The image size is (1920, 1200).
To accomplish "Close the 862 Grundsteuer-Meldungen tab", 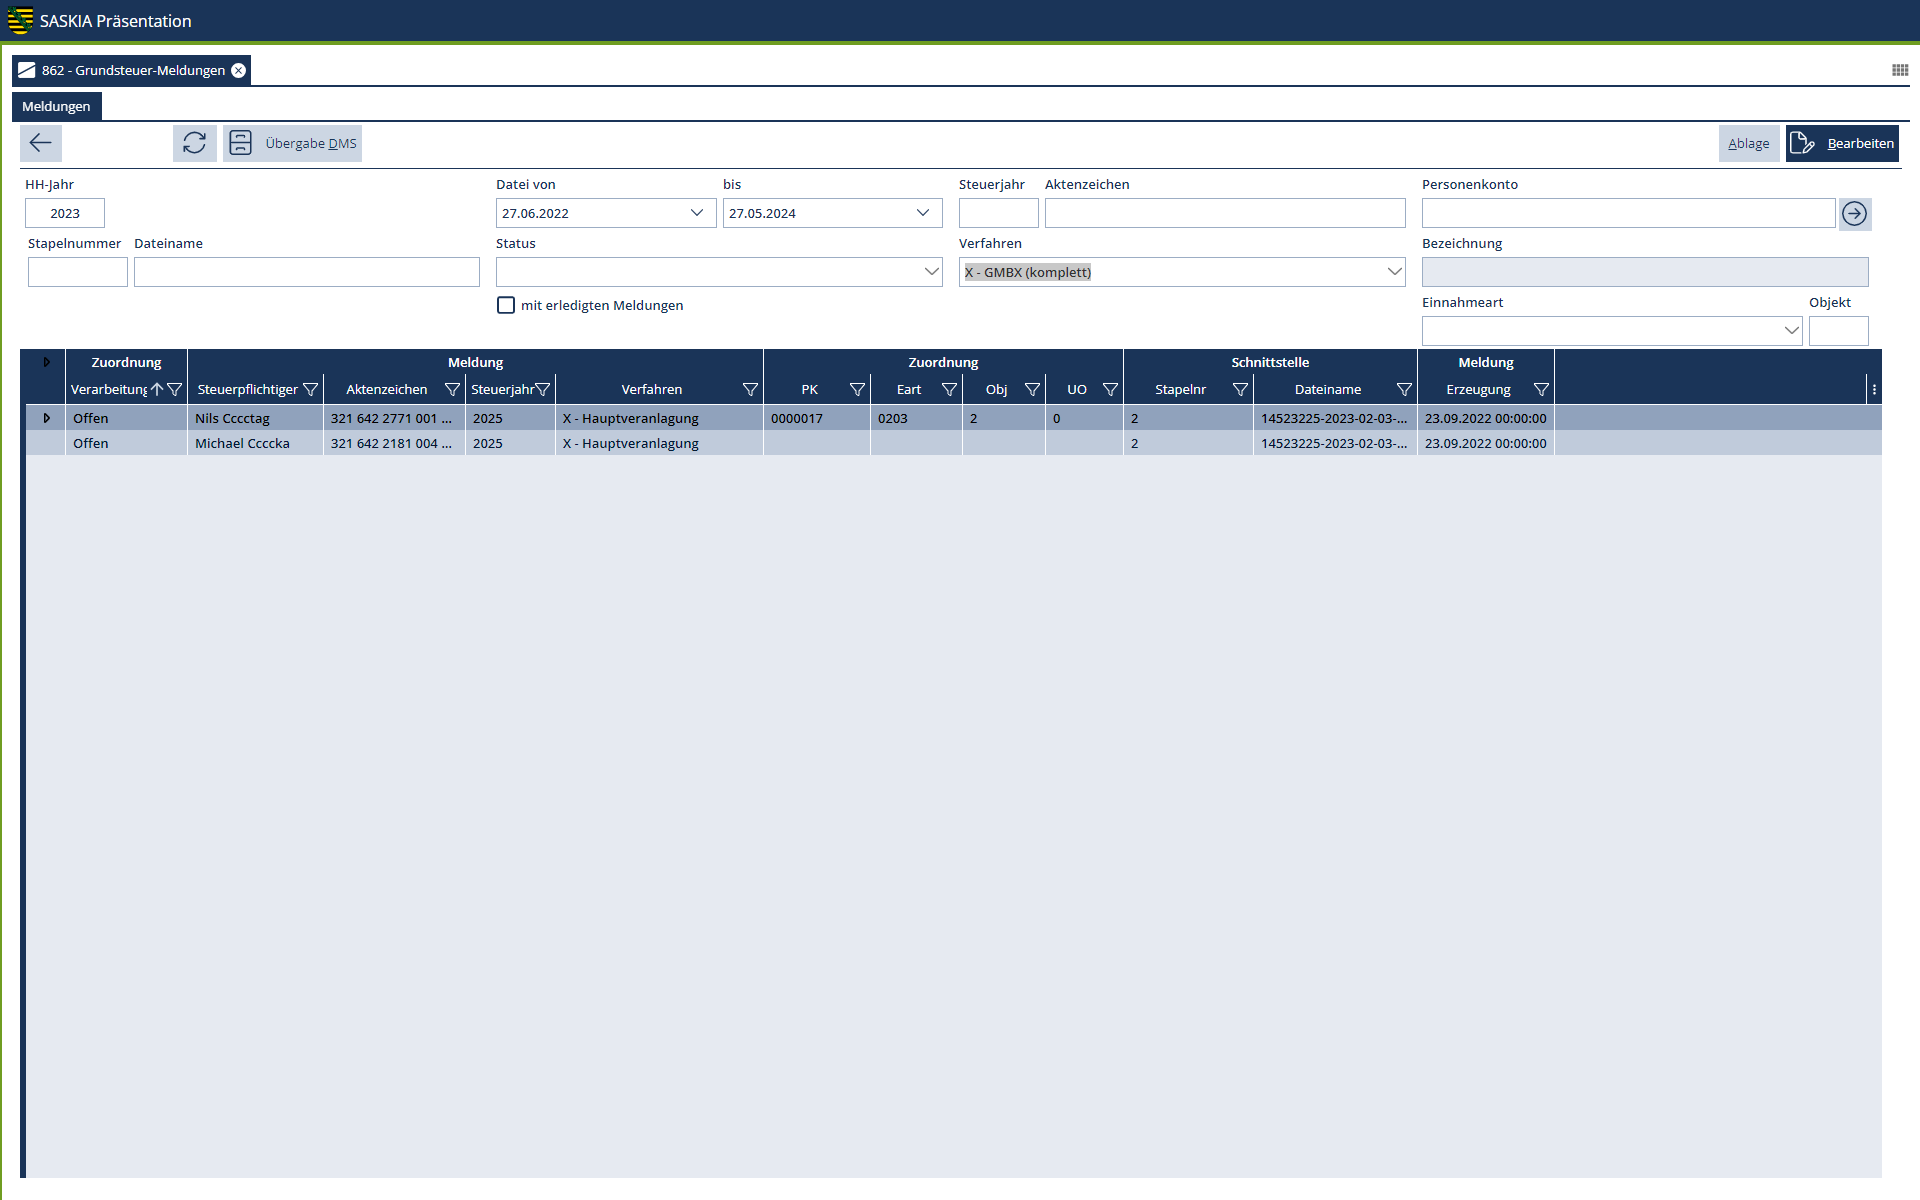I will point(238,70).
